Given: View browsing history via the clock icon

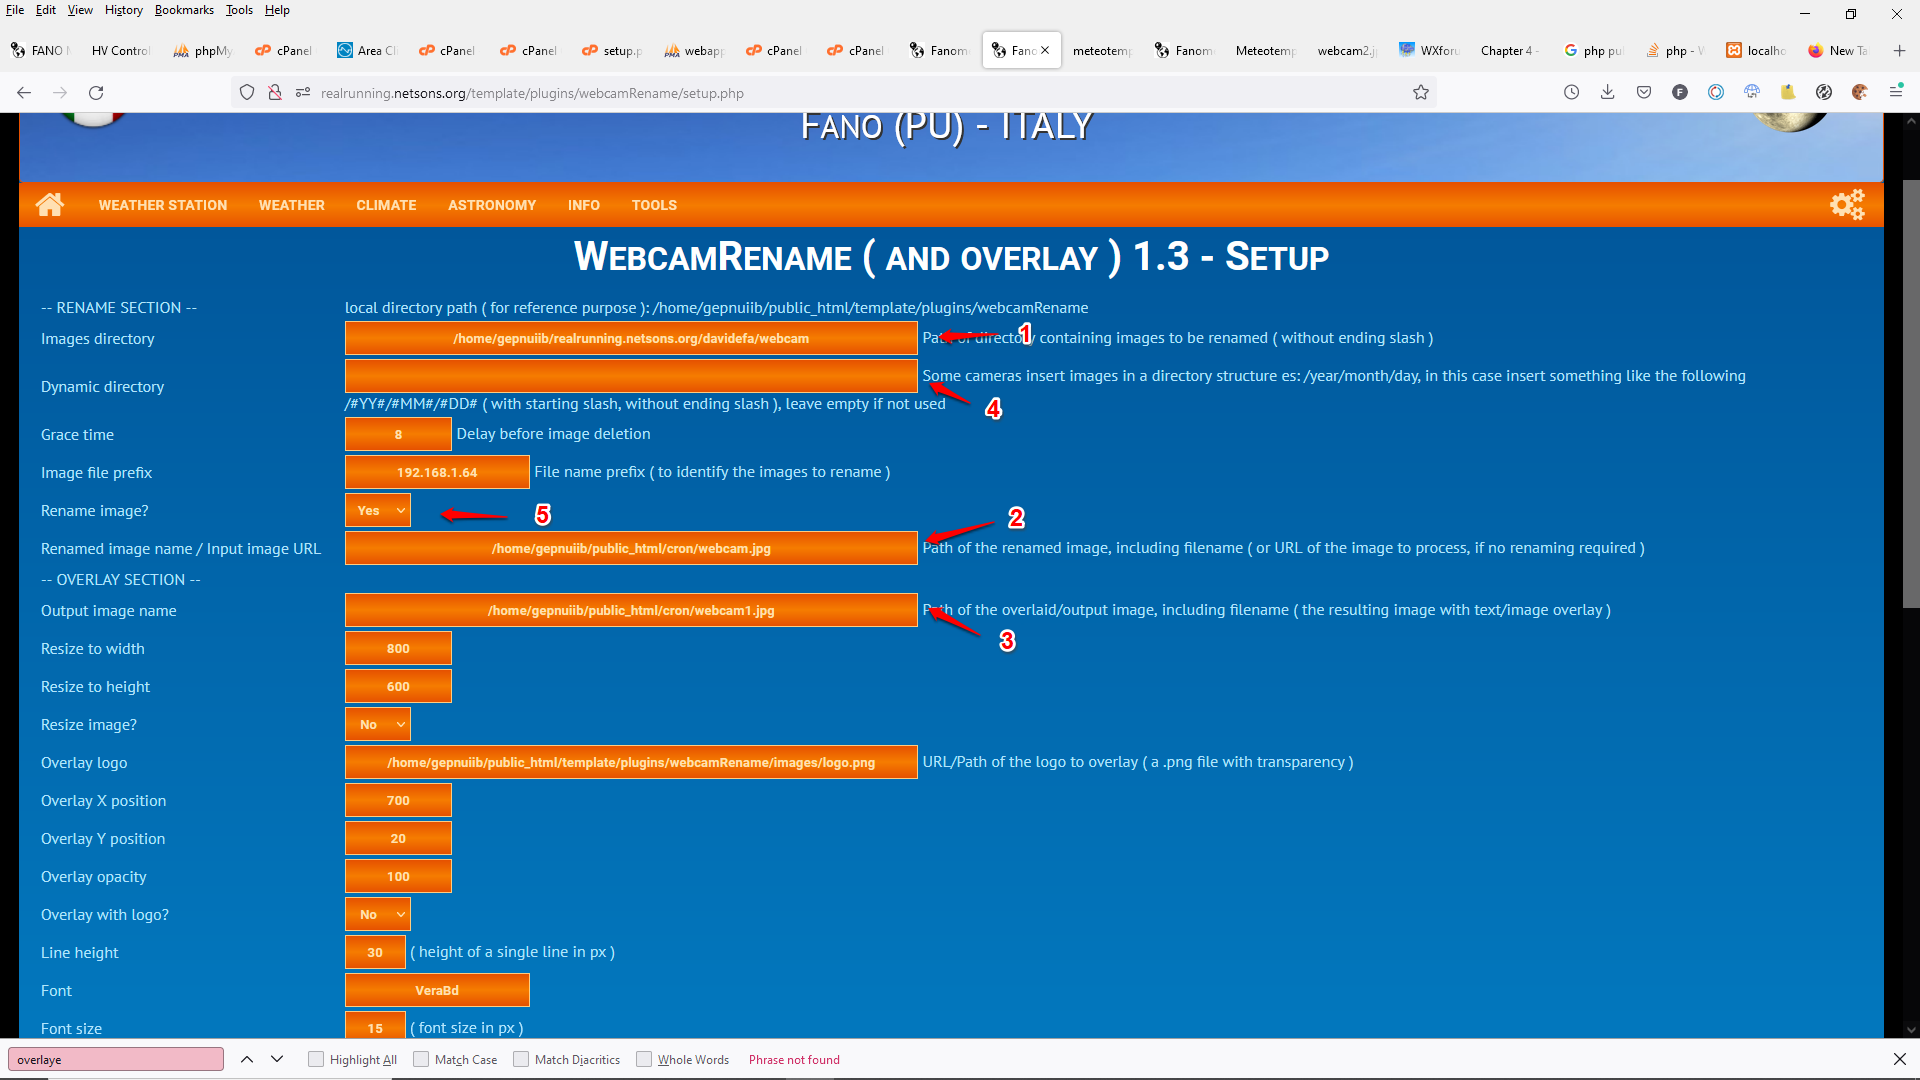Looking at the screenshot, I should click(x=1571, y=92).
